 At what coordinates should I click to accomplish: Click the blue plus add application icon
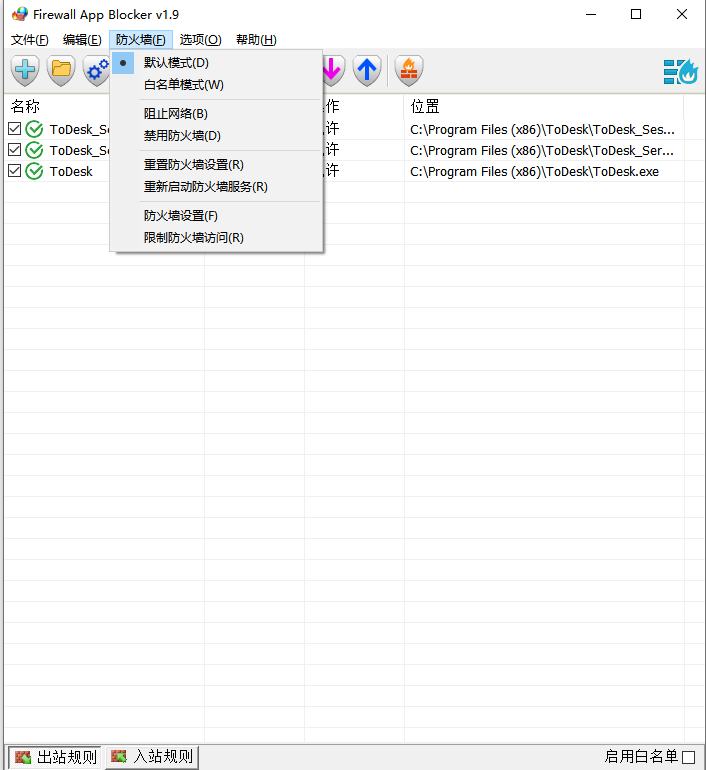[25, 70]
